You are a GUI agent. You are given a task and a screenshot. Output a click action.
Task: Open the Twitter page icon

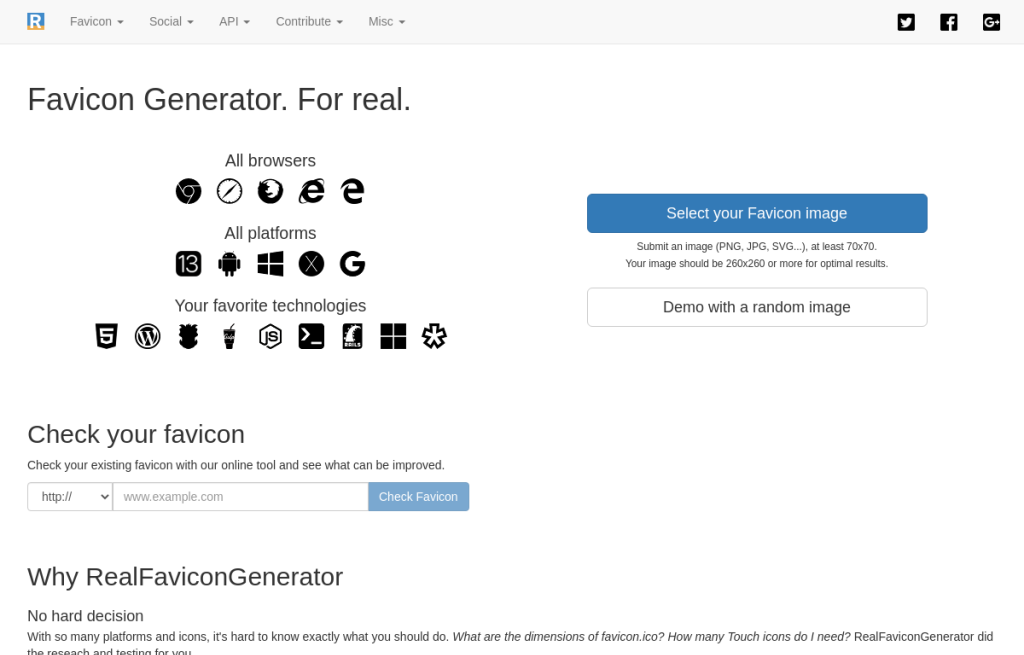tap(906, 22)
